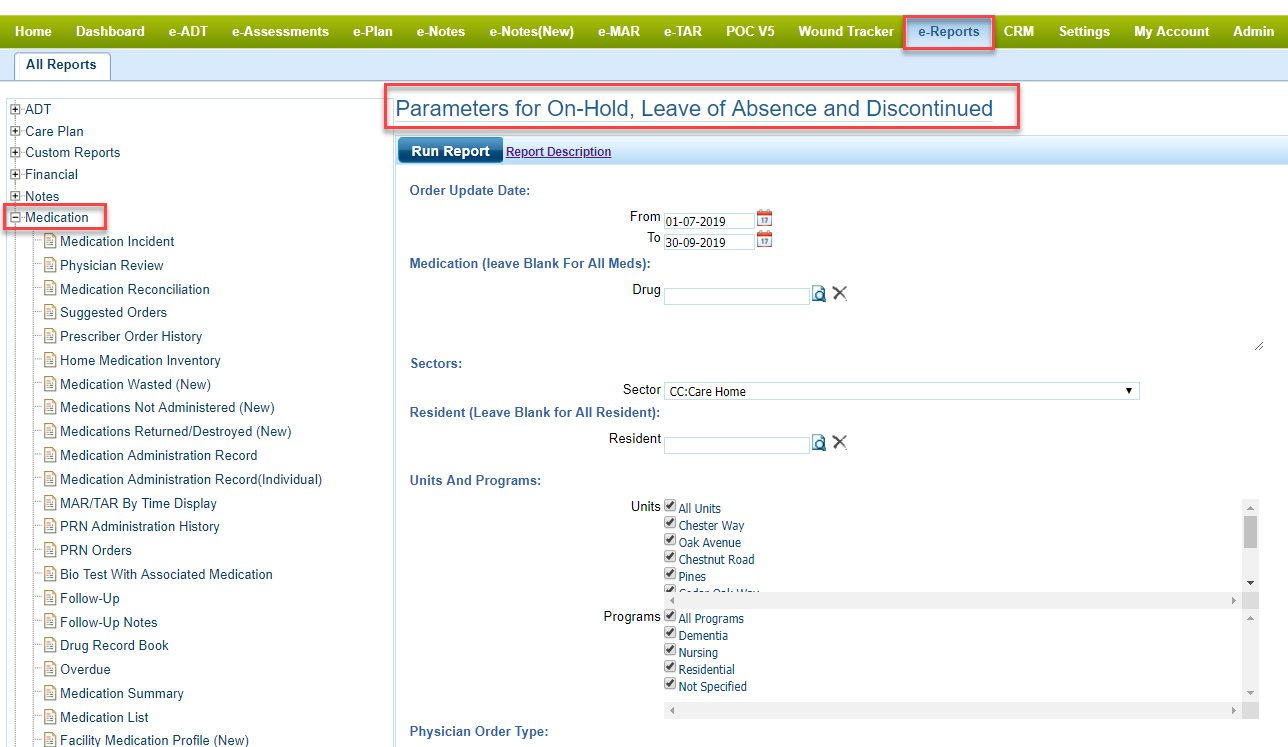This screenshot has height=747, width=1288.
Task: Toggle the Chestnut Road unit checkbox
Action: (670, 557)
